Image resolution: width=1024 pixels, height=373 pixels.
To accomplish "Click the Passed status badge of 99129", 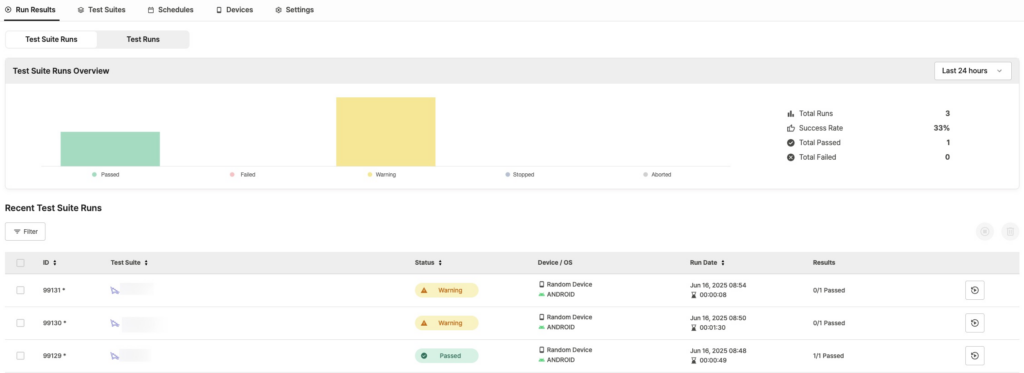I will pyautogui.click(x=447, y=355).
